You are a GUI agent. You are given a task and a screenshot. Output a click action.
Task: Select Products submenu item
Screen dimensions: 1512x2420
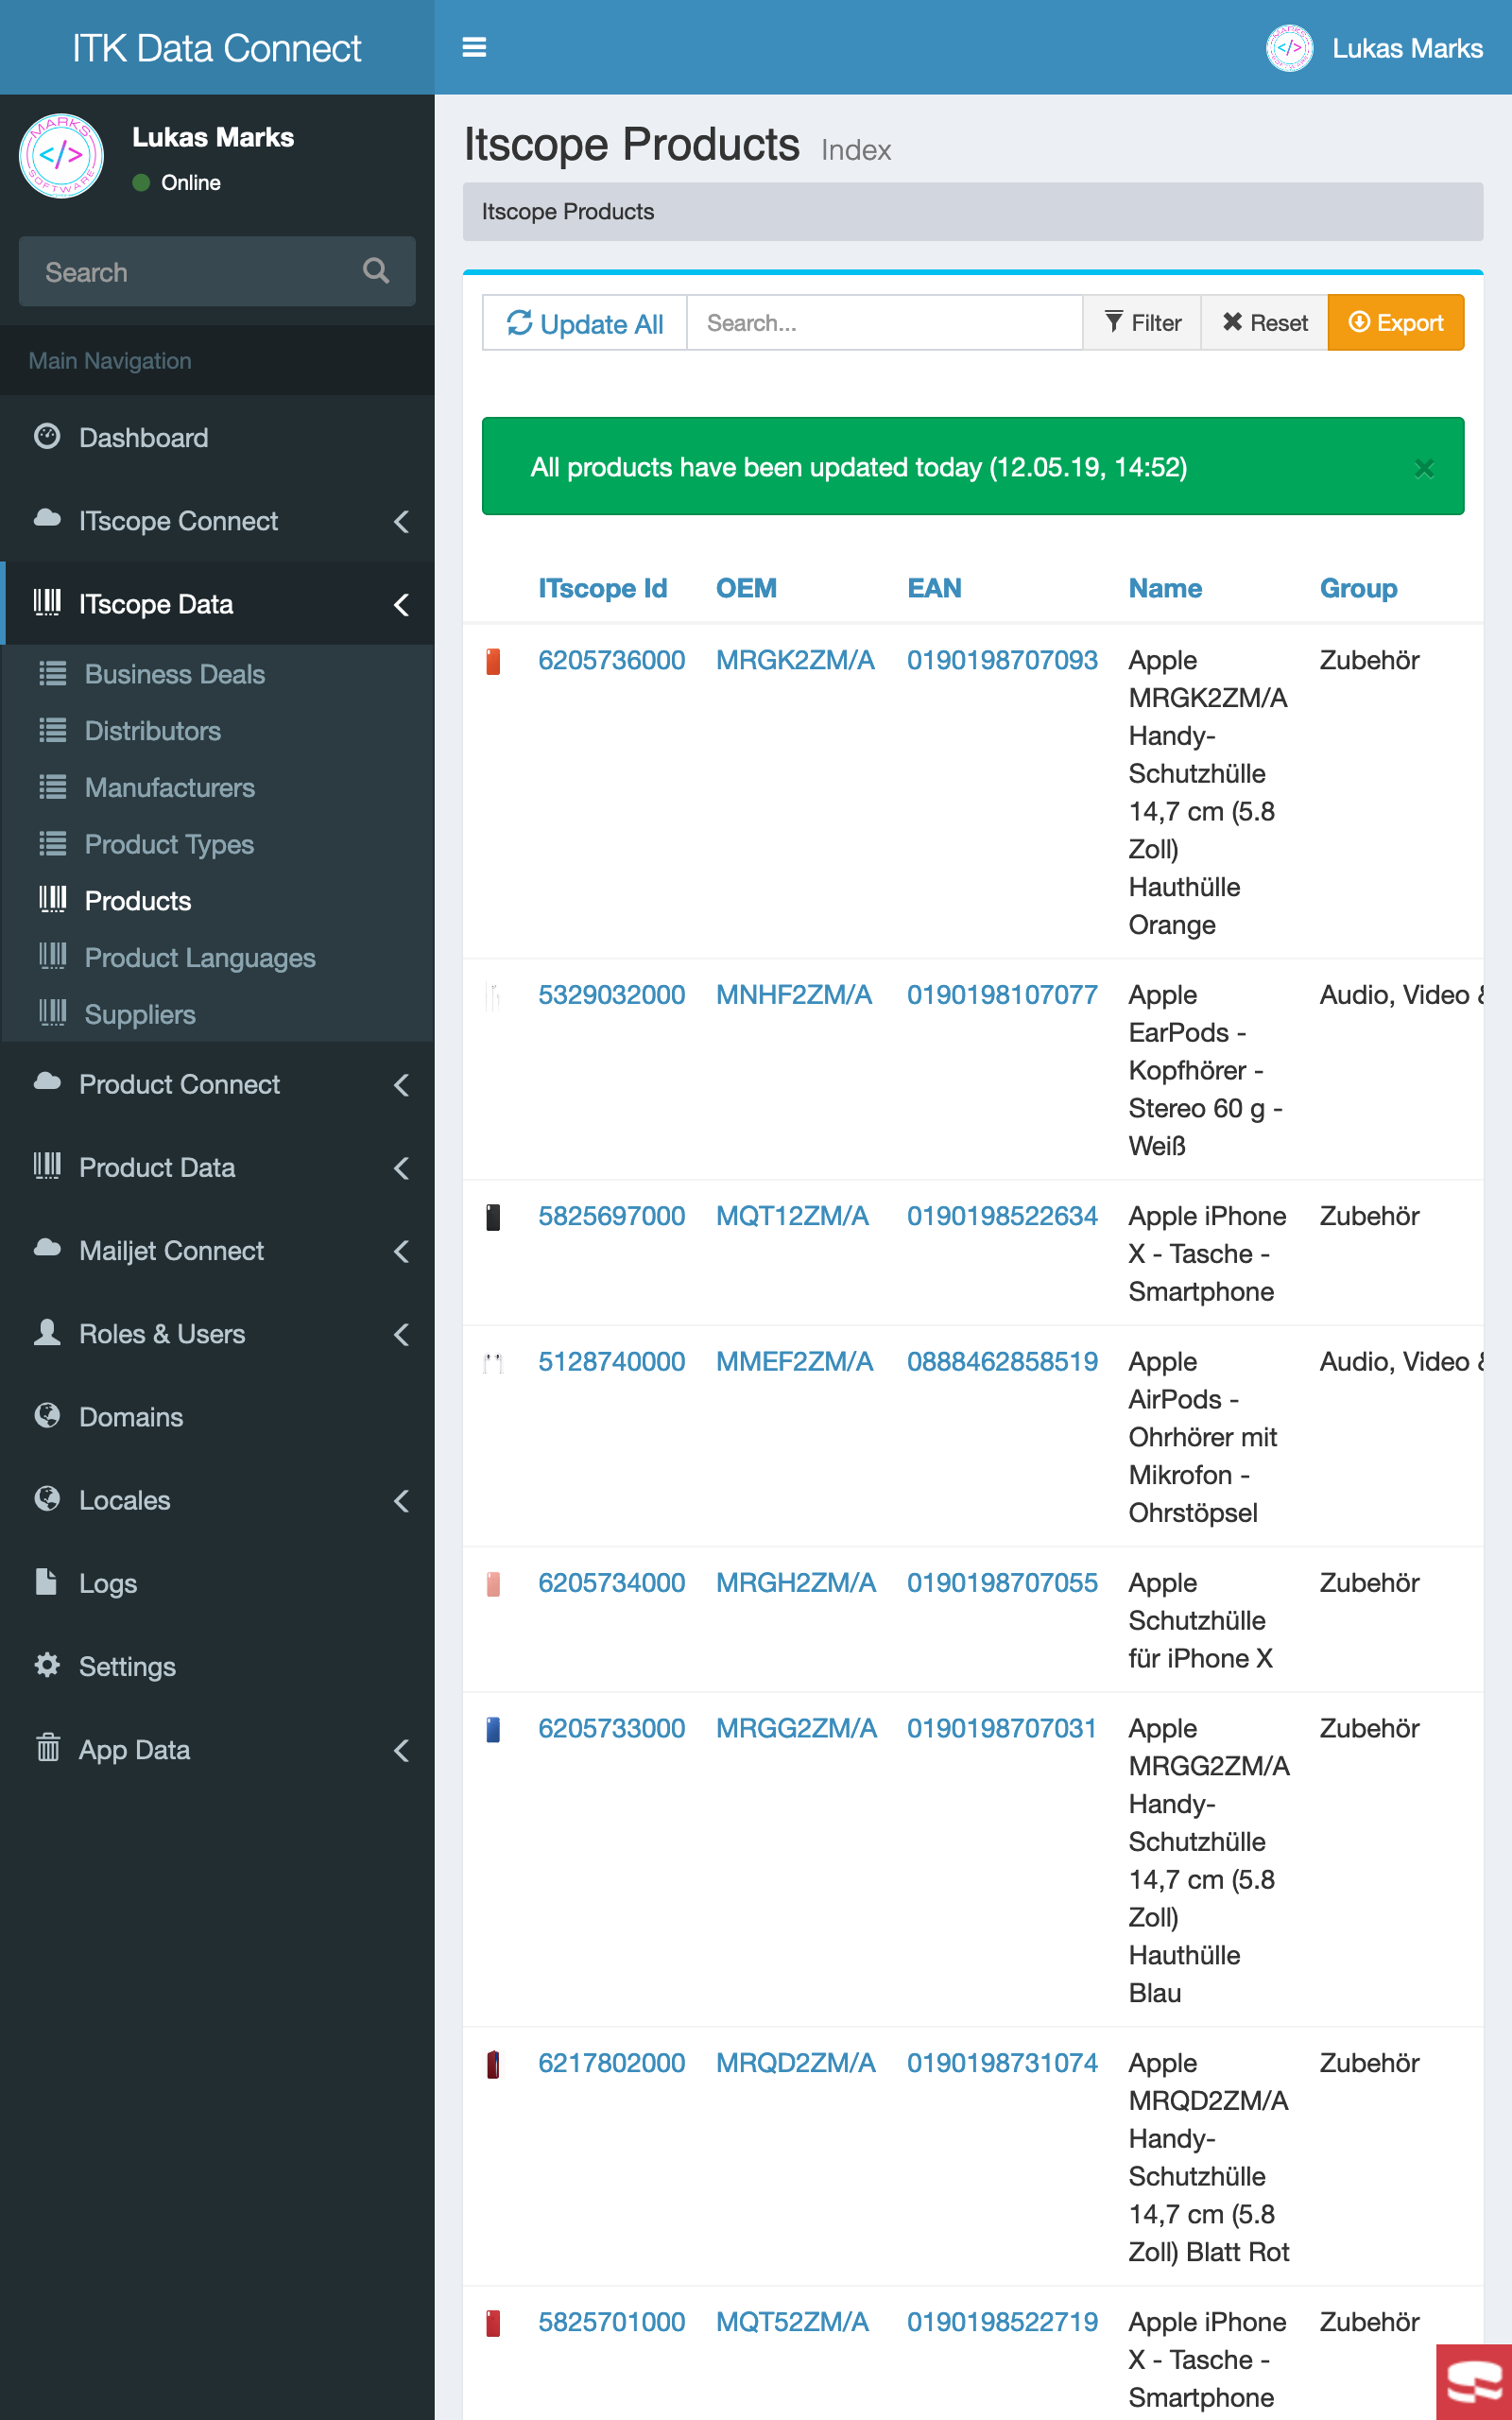tap(217, 901)
